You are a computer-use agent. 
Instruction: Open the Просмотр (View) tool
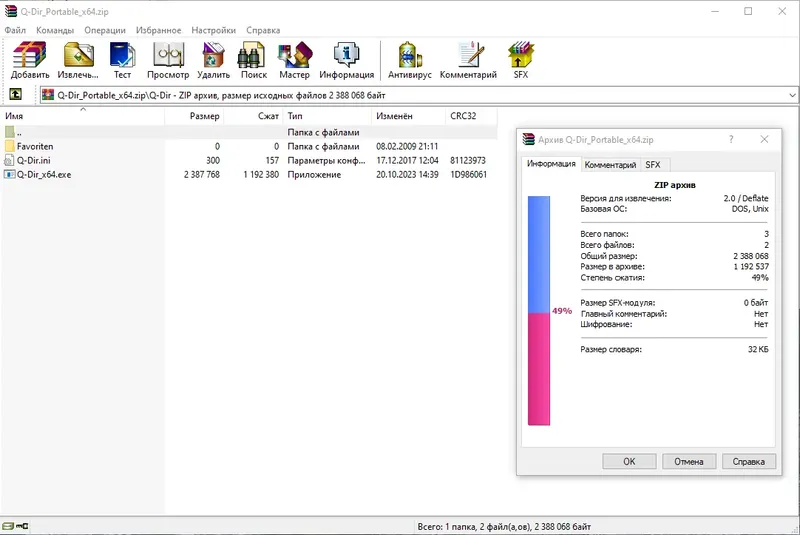click(168, 60)
